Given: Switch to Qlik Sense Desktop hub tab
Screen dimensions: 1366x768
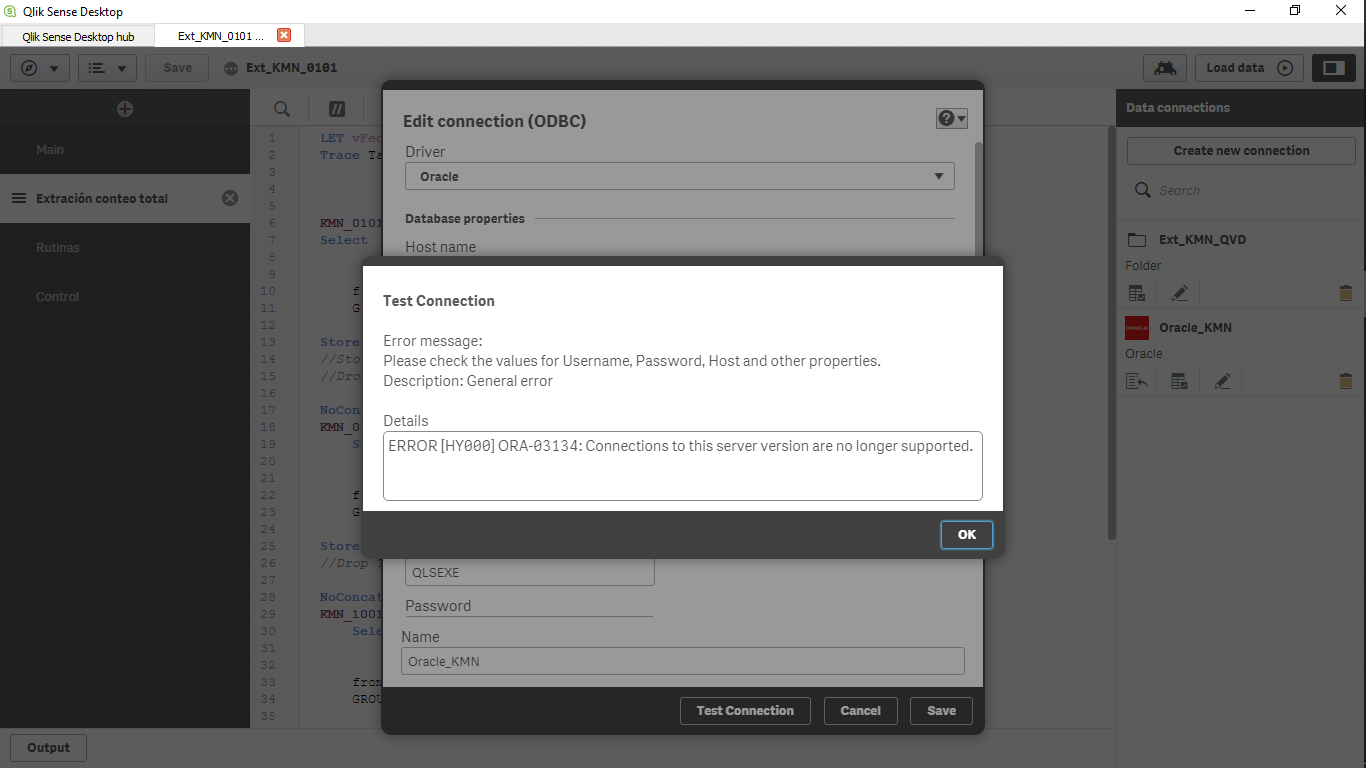Looking at the screenshot, I should click(78, 36).
